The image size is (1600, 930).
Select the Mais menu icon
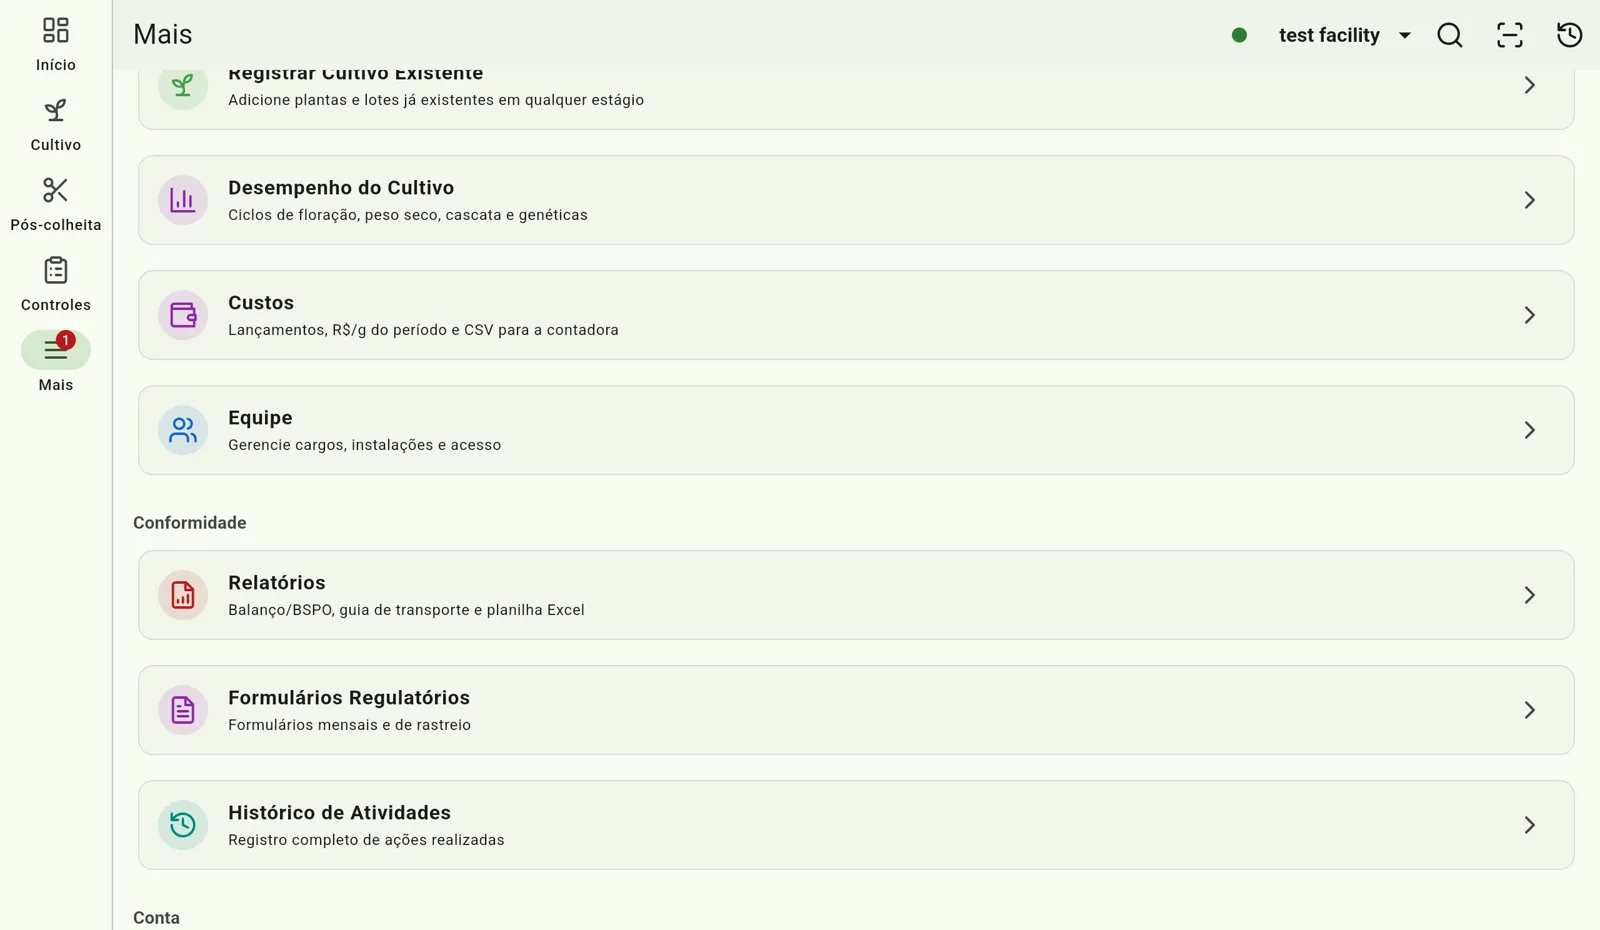[x=55, y=350]
